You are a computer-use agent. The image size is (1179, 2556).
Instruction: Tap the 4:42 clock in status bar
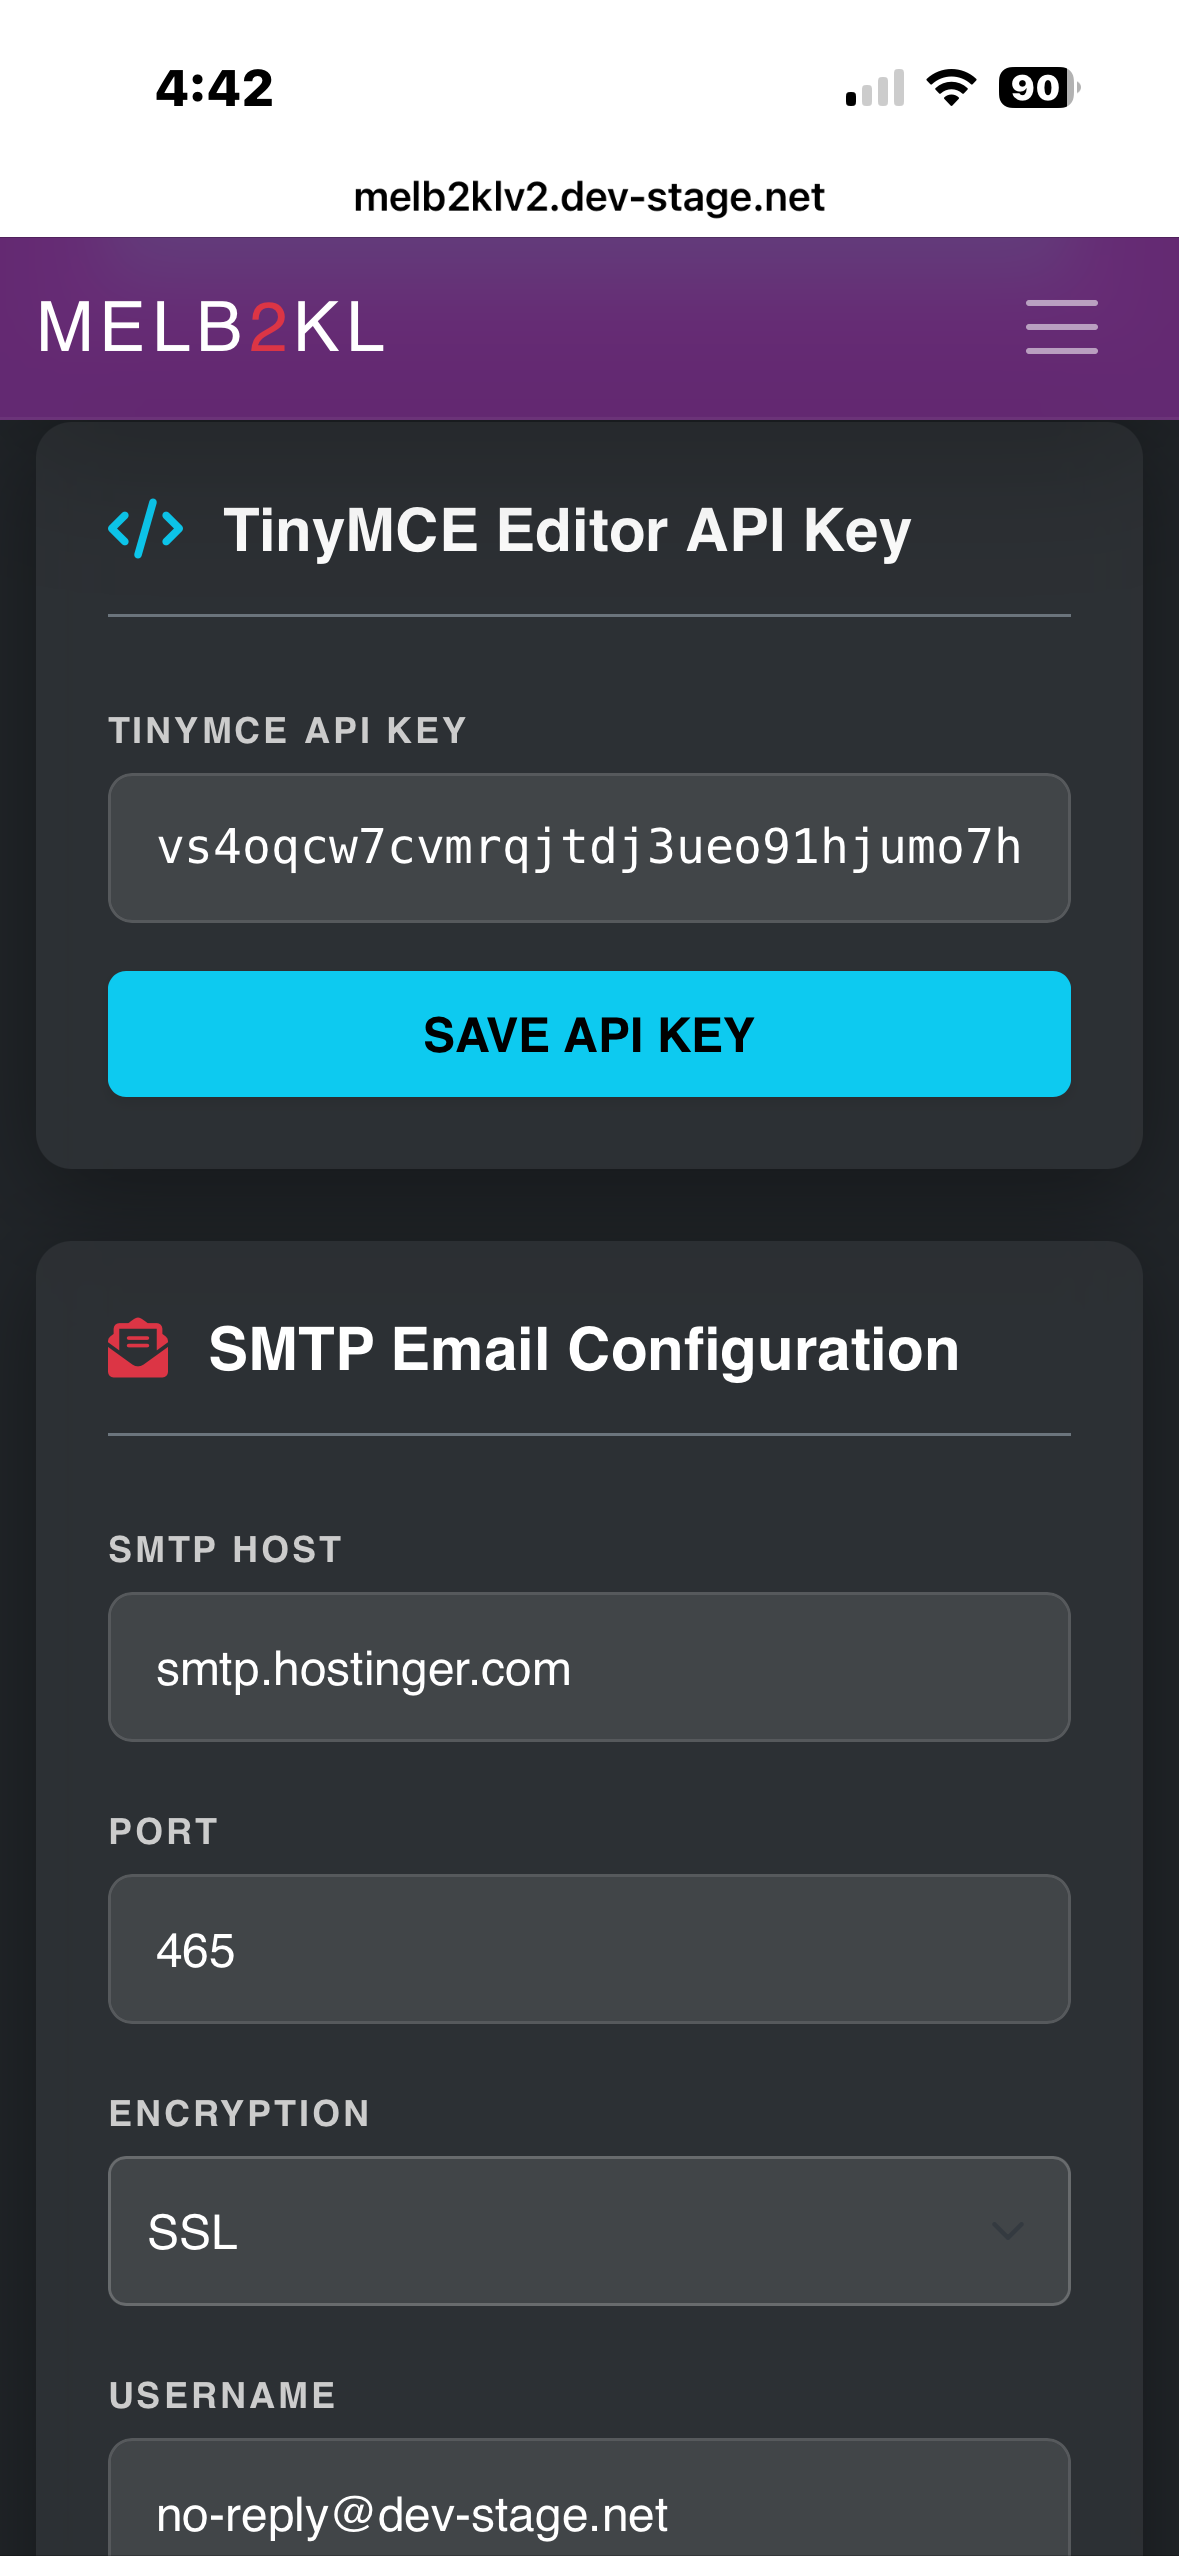[x=214, y=88]
